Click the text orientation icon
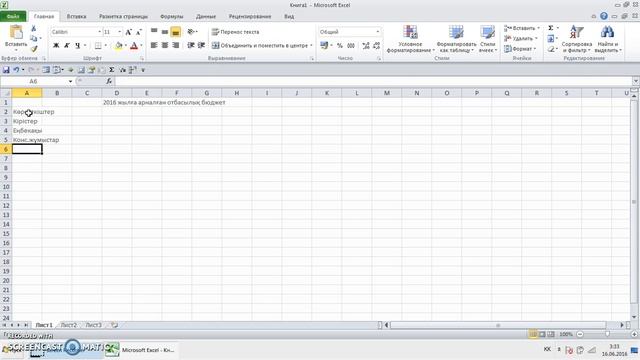 click(191, 31)
